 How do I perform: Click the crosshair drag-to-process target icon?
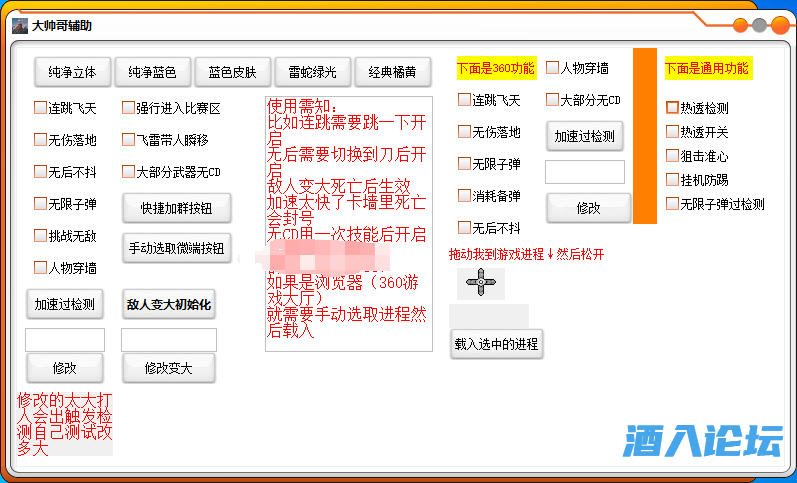tap(480, 283)
